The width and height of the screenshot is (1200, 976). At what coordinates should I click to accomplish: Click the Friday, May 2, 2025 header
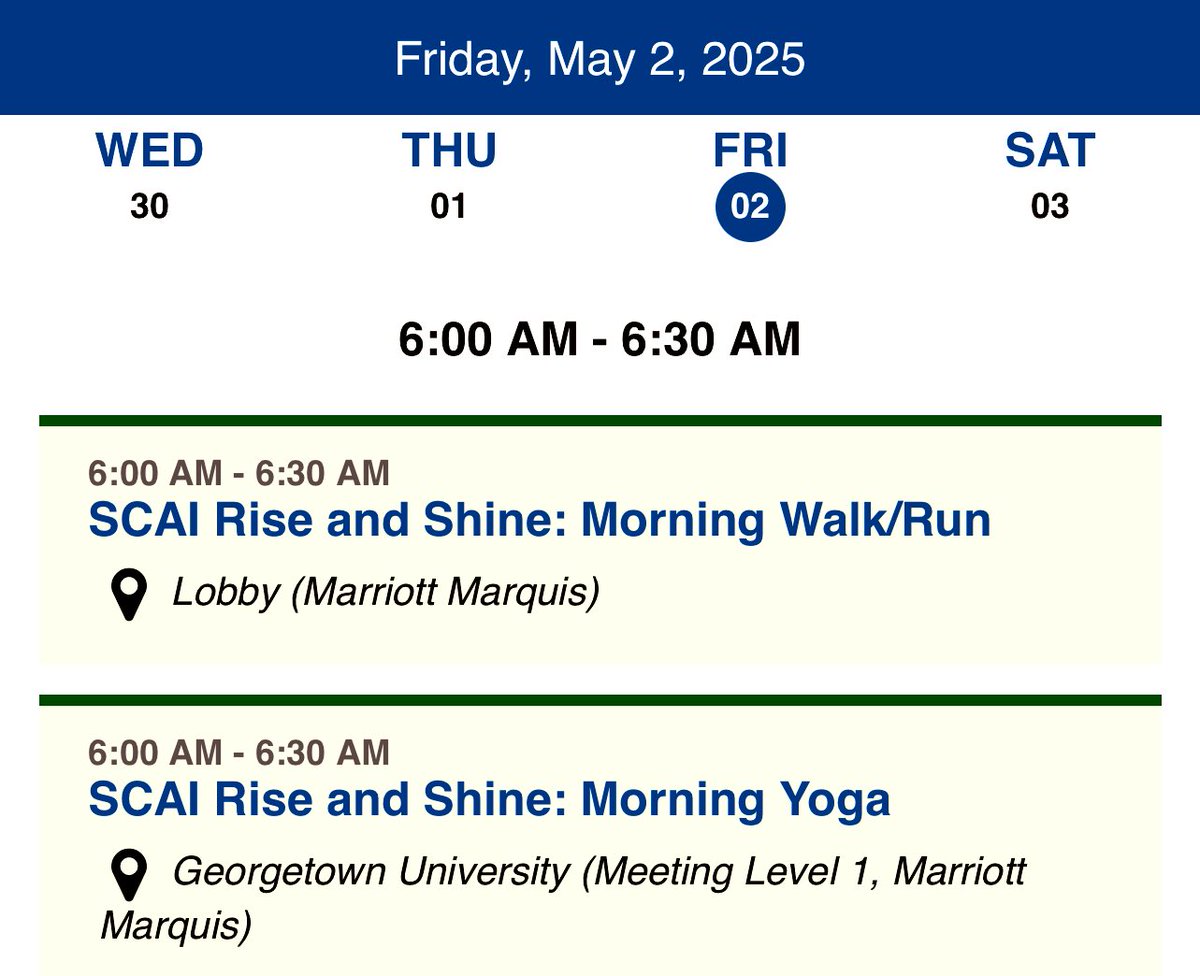(600, 59)
